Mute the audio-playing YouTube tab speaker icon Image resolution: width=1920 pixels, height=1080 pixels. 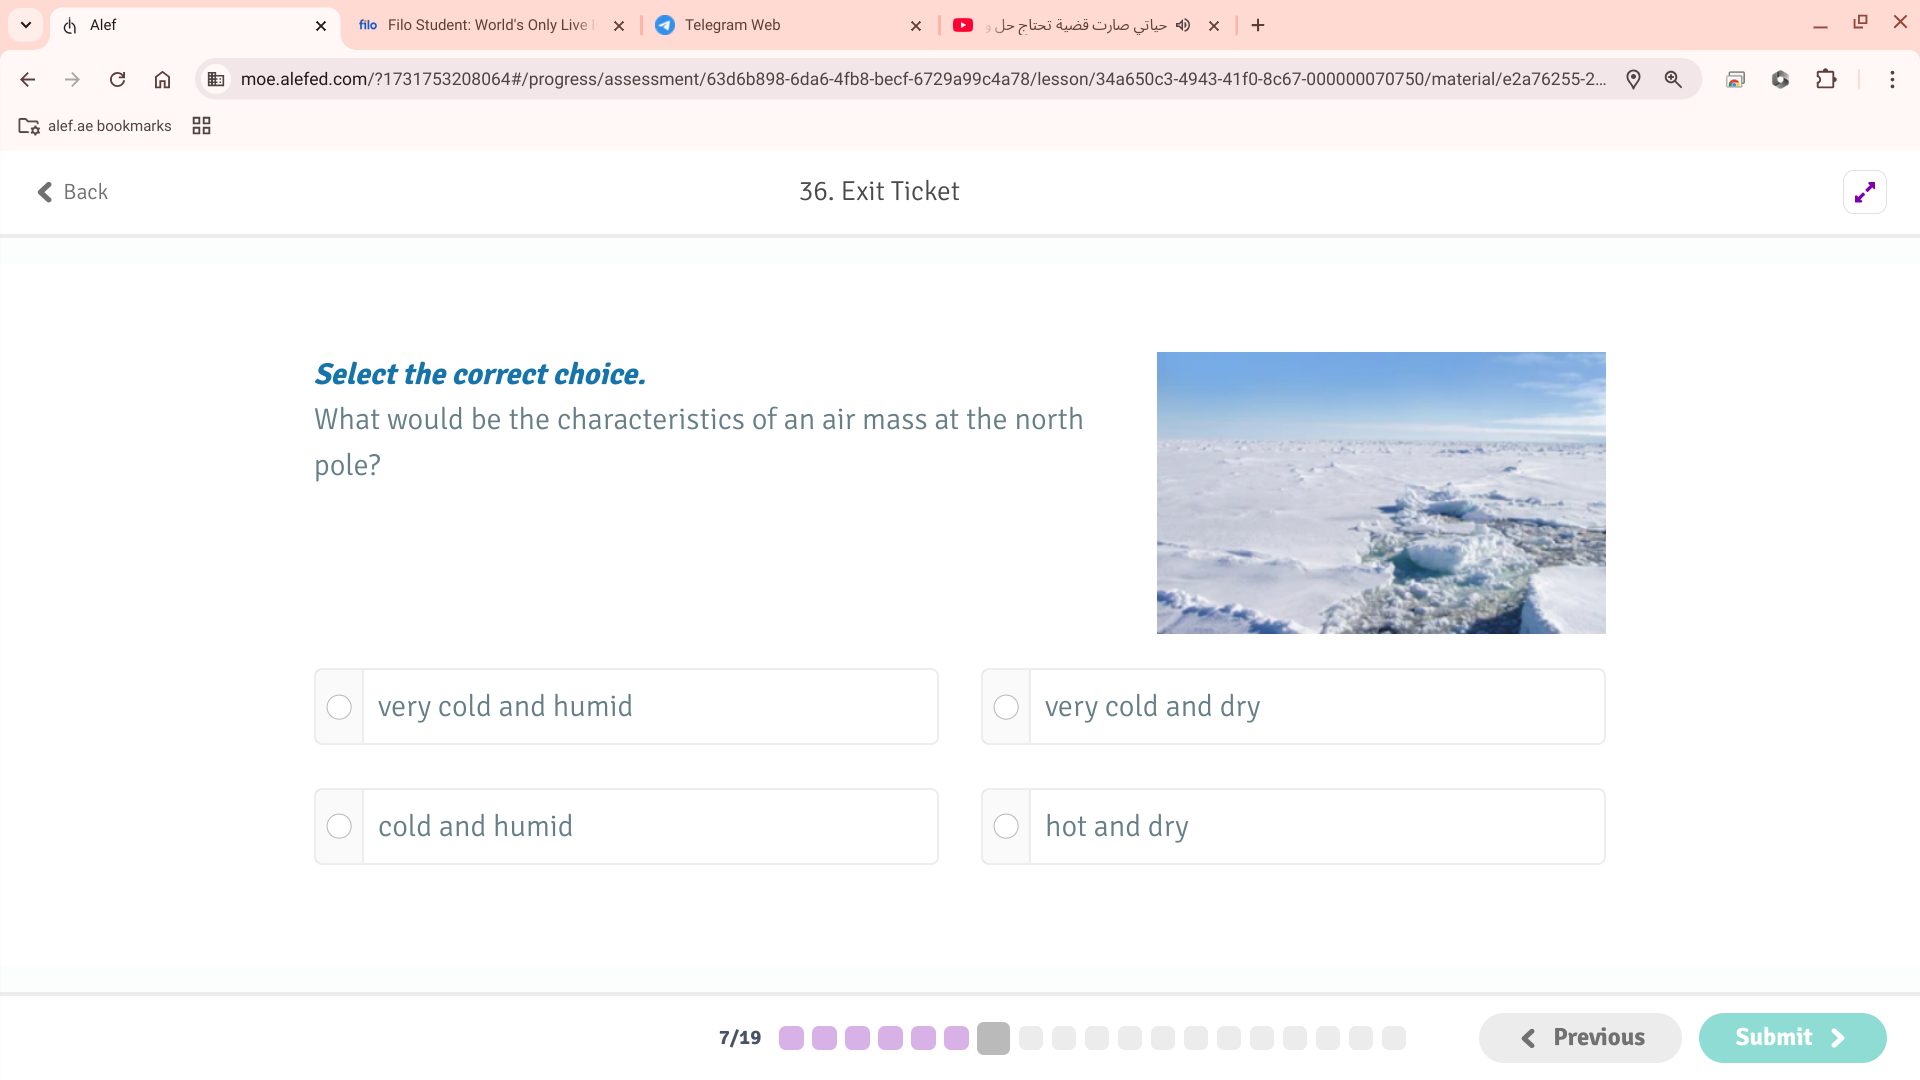tap(1183, 25)
